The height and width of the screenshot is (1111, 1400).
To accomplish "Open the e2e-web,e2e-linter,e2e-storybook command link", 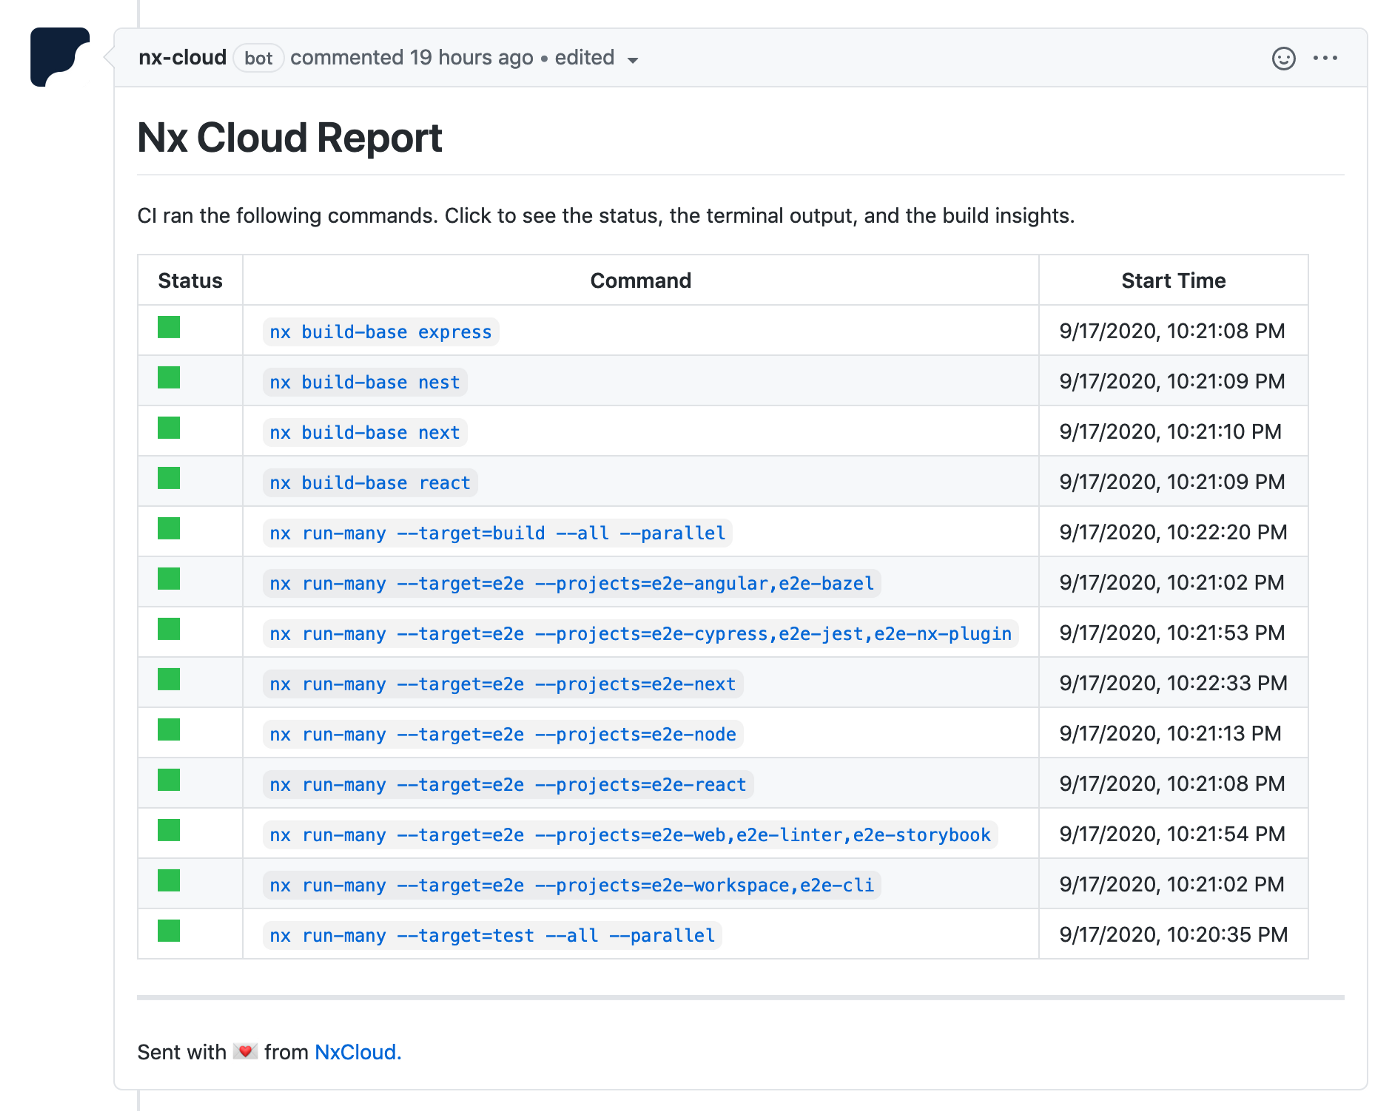I will (630, 835).
